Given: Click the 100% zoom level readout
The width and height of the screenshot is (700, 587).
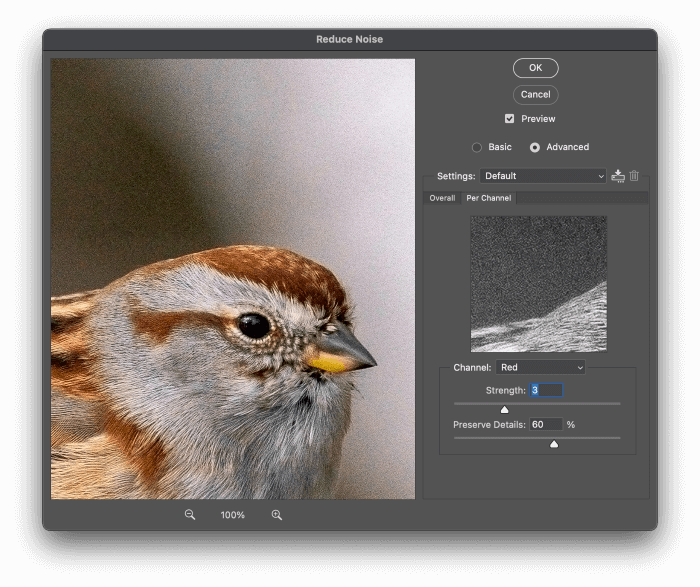Looking at the screenshot, I should [x=233, y=515].
